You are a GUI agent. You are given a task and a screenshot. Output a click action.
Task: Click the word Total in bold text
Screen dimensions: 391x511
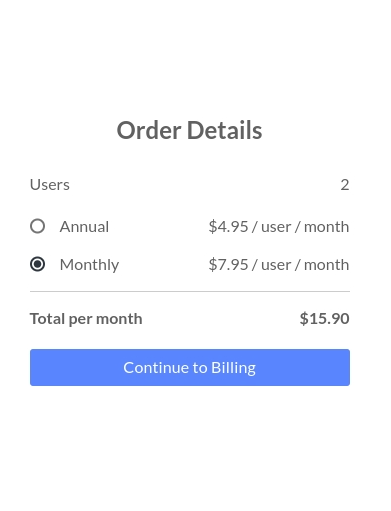(x=47, y=319)
